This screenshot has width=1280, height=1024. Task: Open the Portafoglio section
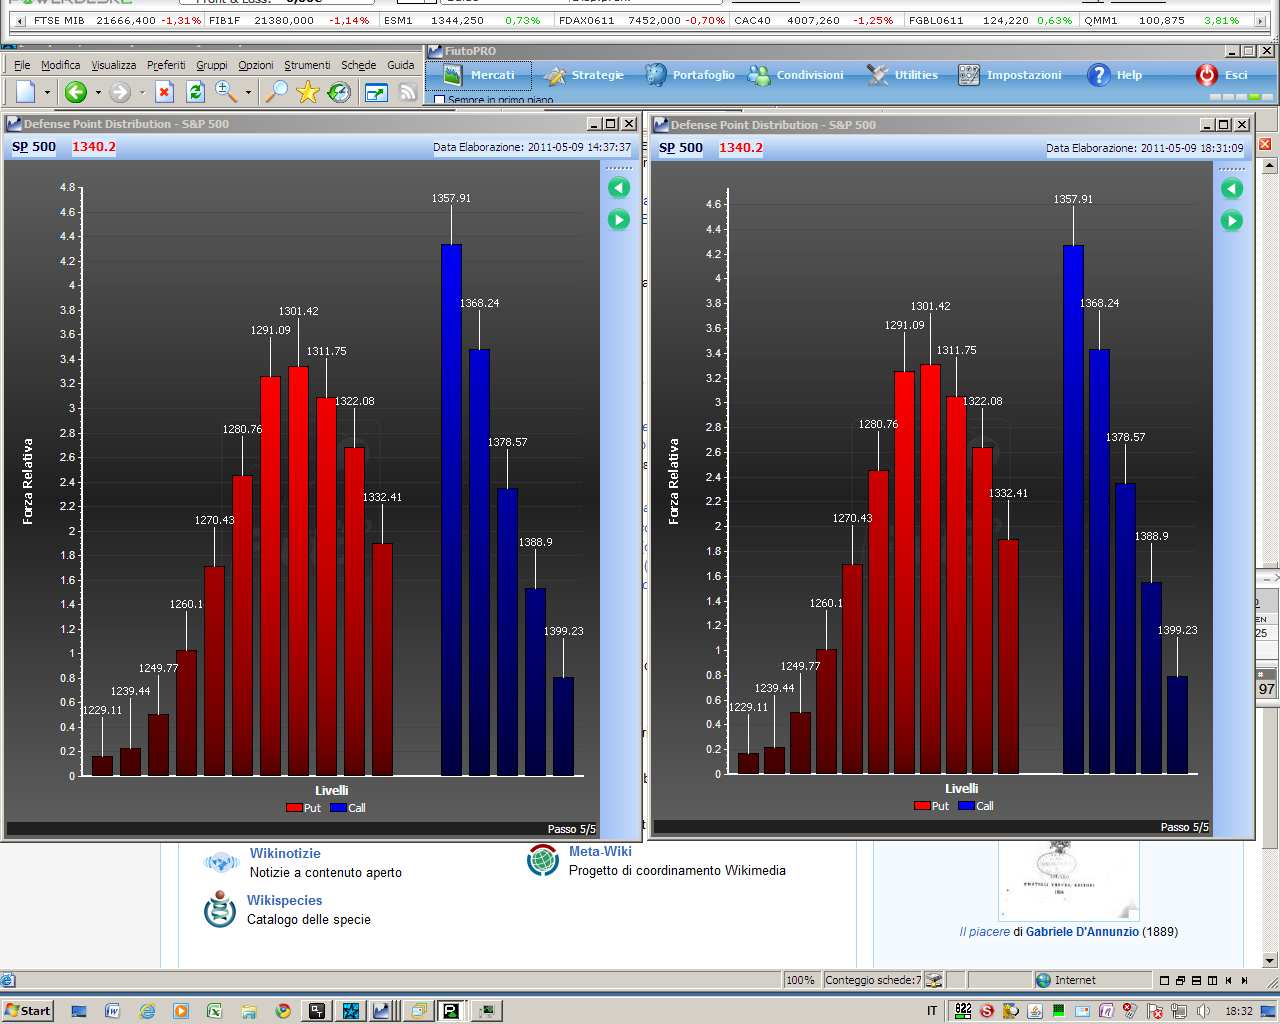[x=689, y=75]
